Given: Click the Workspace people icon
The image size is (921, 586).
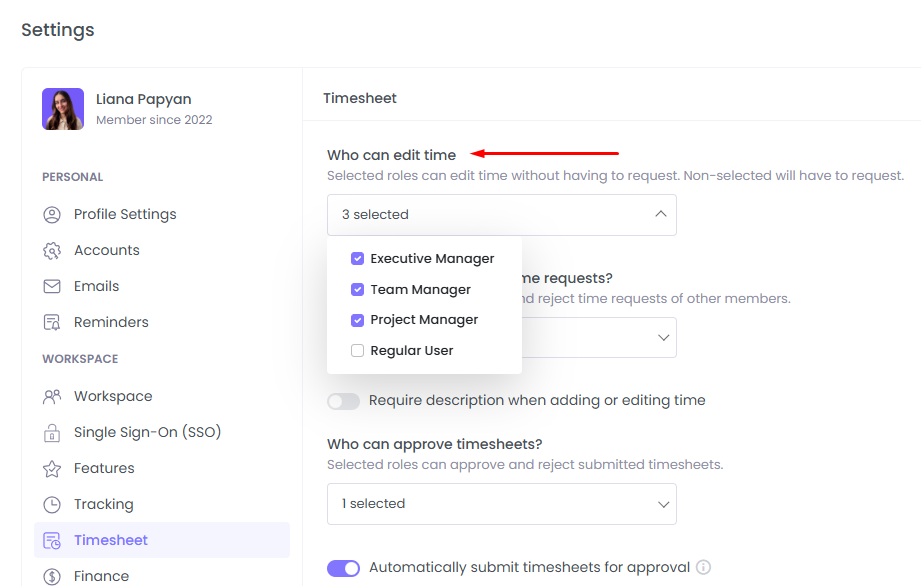Looking at the screenshot, I should (x=52, y=397).
